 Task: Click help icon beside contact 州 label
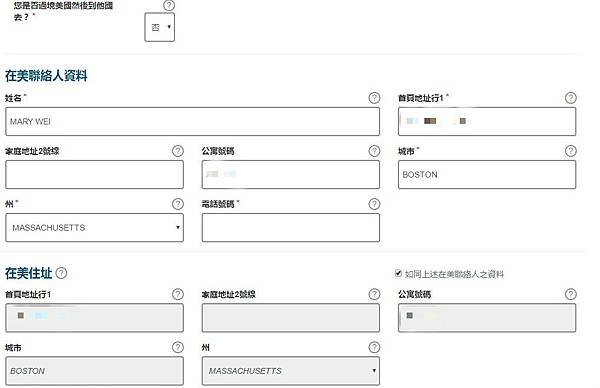click(x=178, y=204)
